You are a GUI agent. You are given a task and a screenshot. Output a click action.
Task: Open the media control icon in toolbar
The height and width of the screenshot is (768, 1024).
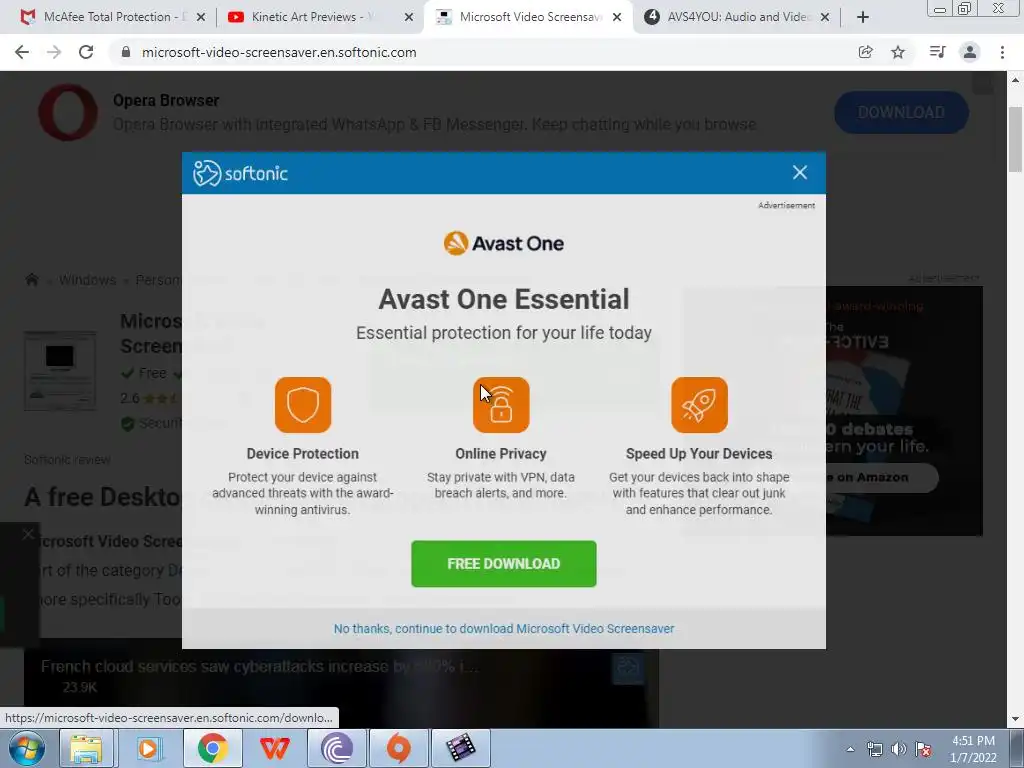pos(937,52)
